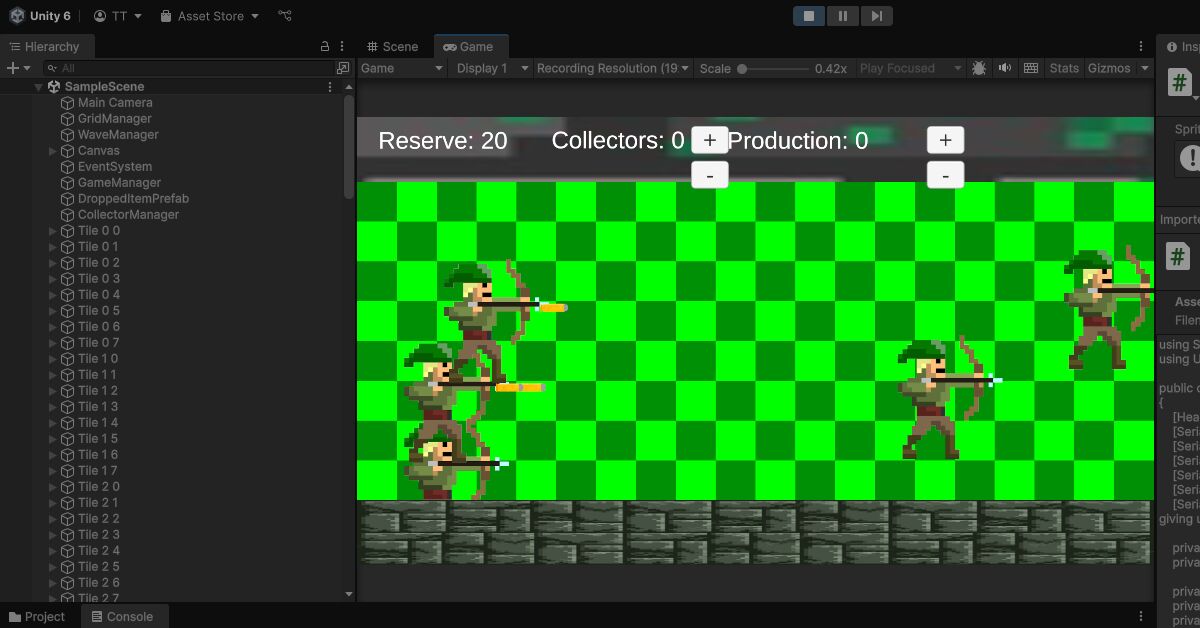Pause play mode with the pause button
The height and width of the screenshot is (628, 1200).
[842, 15]
